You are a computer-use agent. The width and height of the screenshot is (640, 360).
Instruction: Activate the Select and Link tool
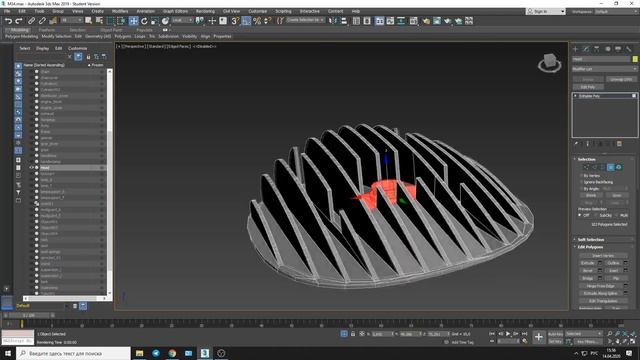pyautogui.click(x=31, y=21)
